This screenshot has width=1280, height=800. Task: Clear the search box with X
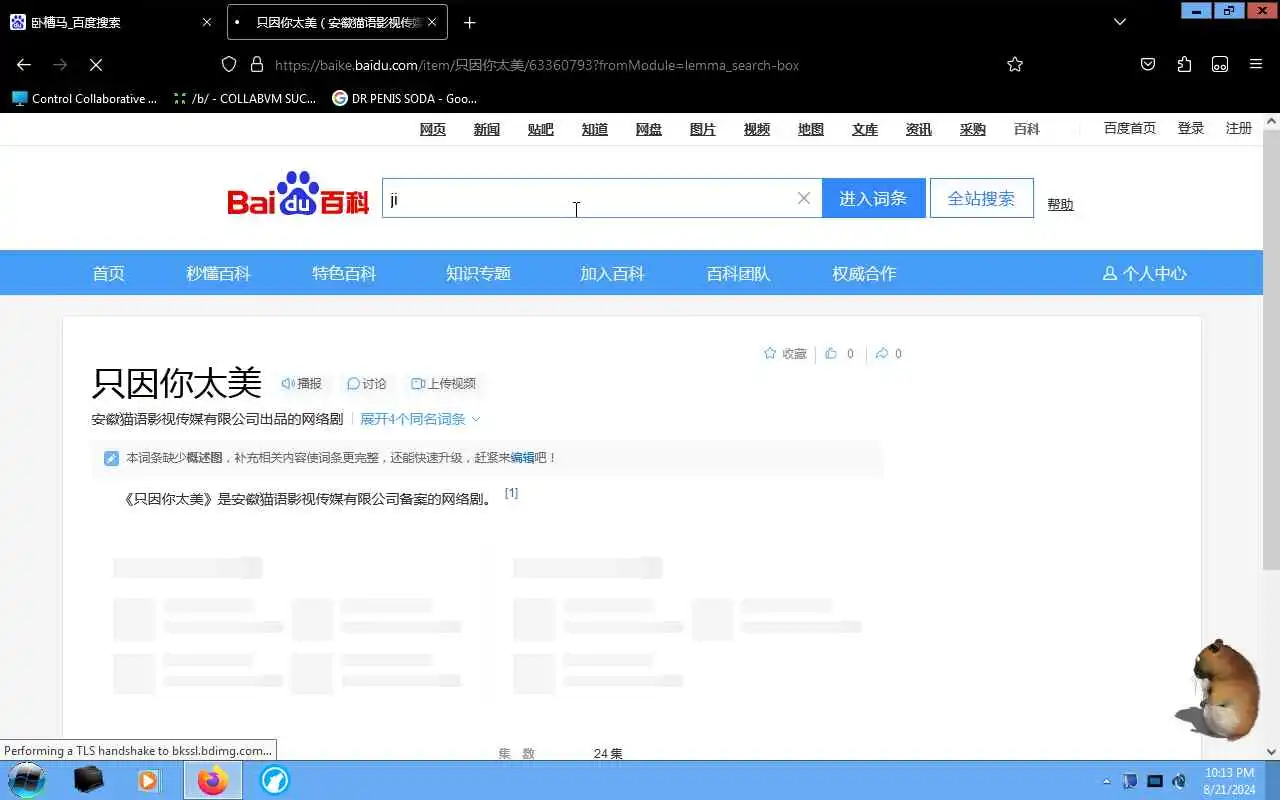(803, 198)
